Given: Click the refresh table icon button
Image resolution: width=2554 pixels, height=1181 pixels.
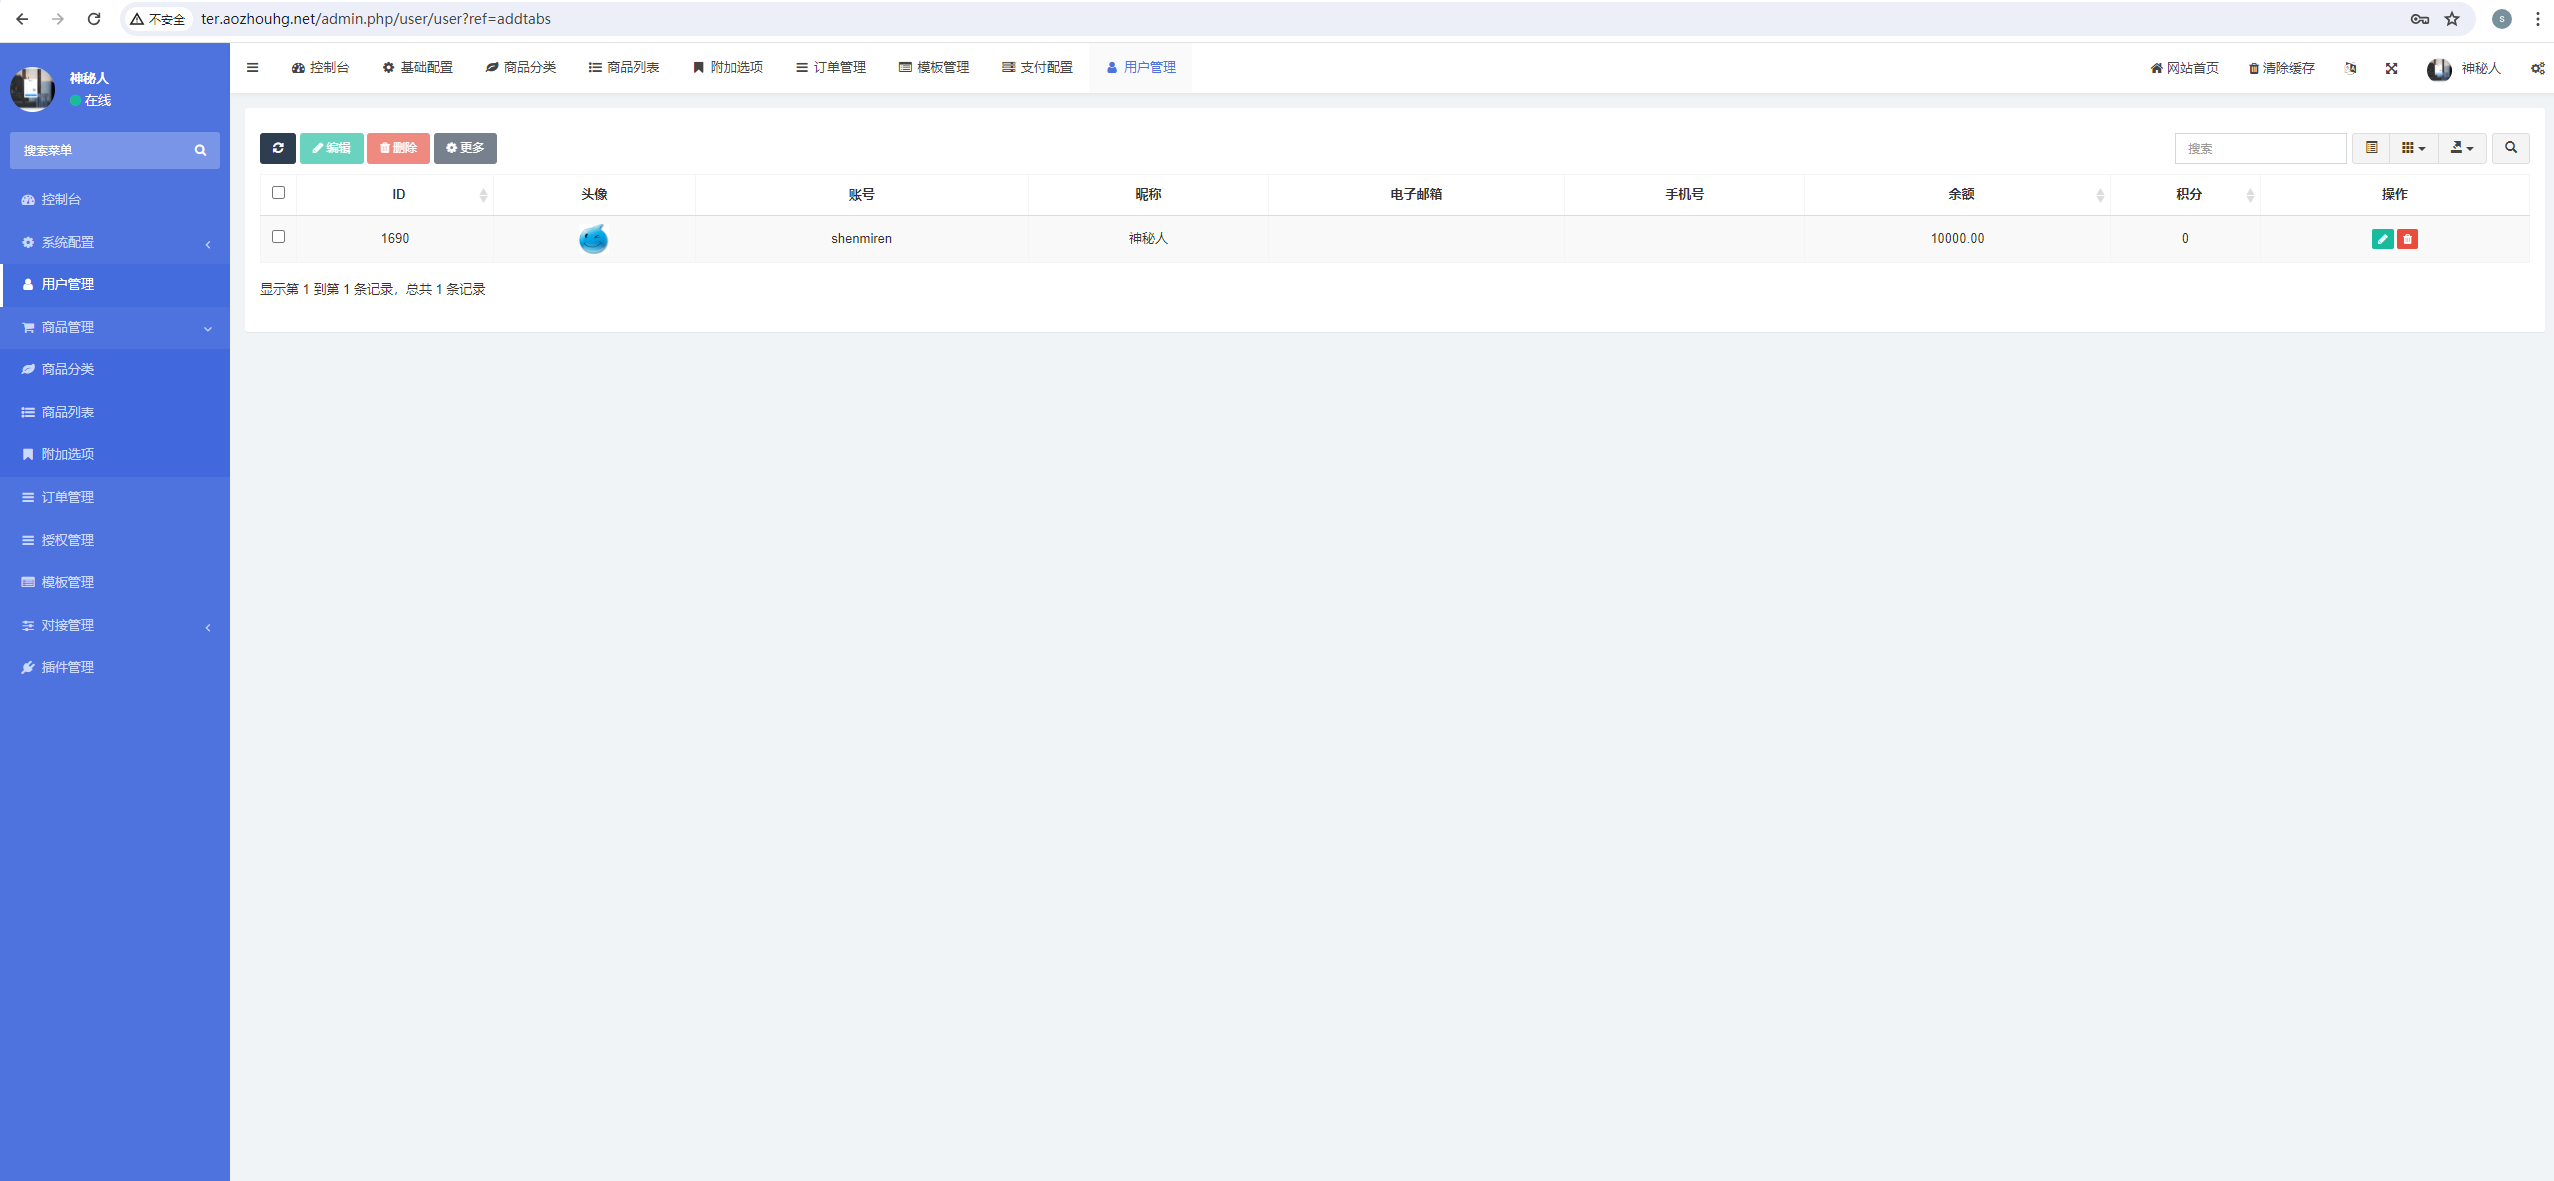Looking at the screenshot, I should pos(277,148).
